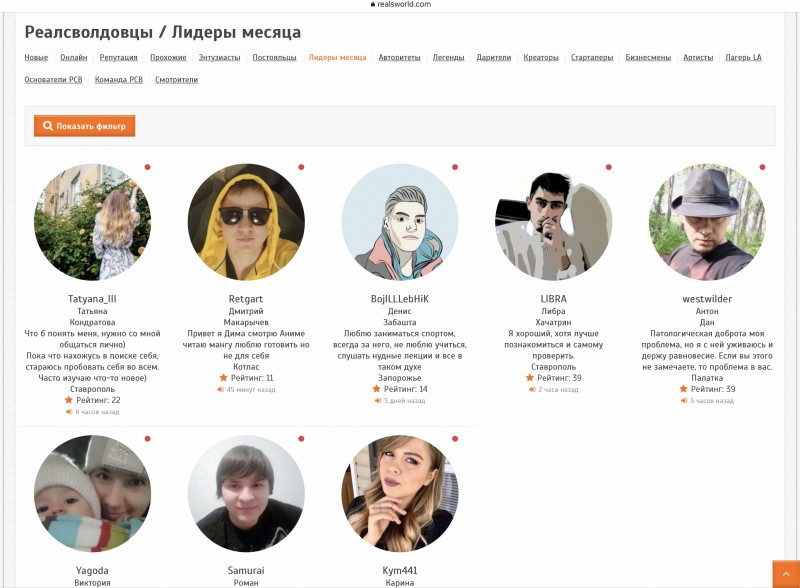Click the Samurai username link
Viewport: 800px width, 588px height.
[x=246, y=571]
